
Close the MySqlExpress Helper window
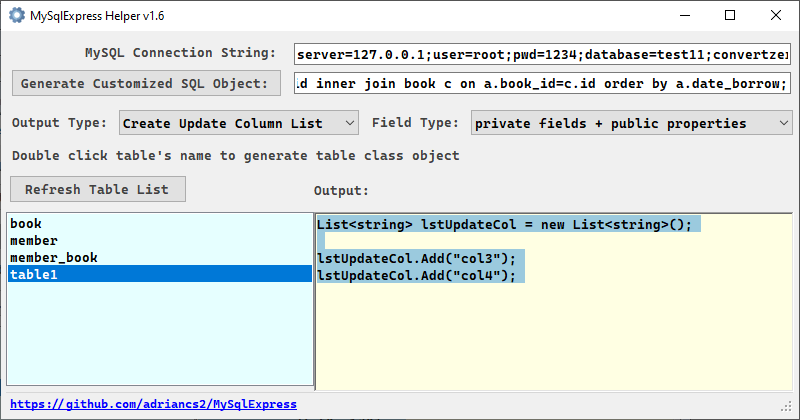tap(776, 15)
